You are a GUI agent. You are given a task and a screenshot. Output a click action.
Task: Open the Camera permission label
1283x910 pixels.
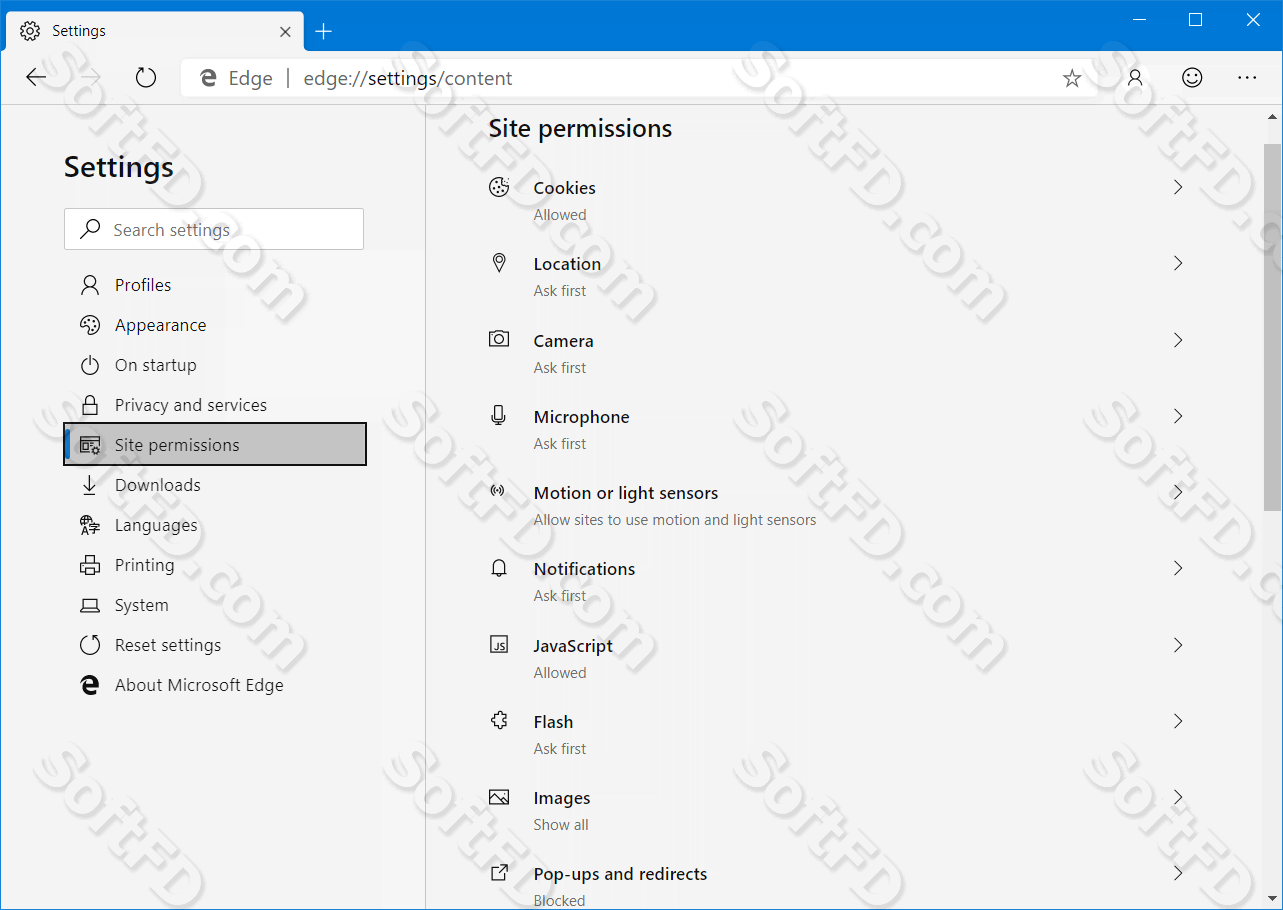point(563,341)
